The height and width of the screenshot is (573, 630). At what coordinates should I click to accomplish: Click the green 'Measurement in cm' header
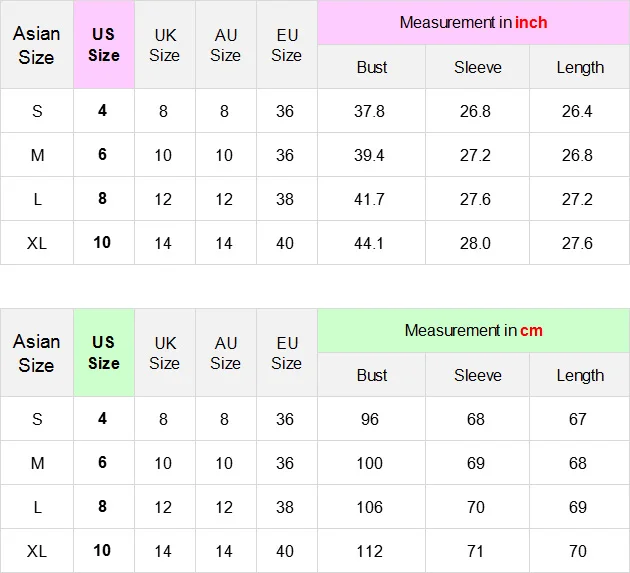[473, 331]
